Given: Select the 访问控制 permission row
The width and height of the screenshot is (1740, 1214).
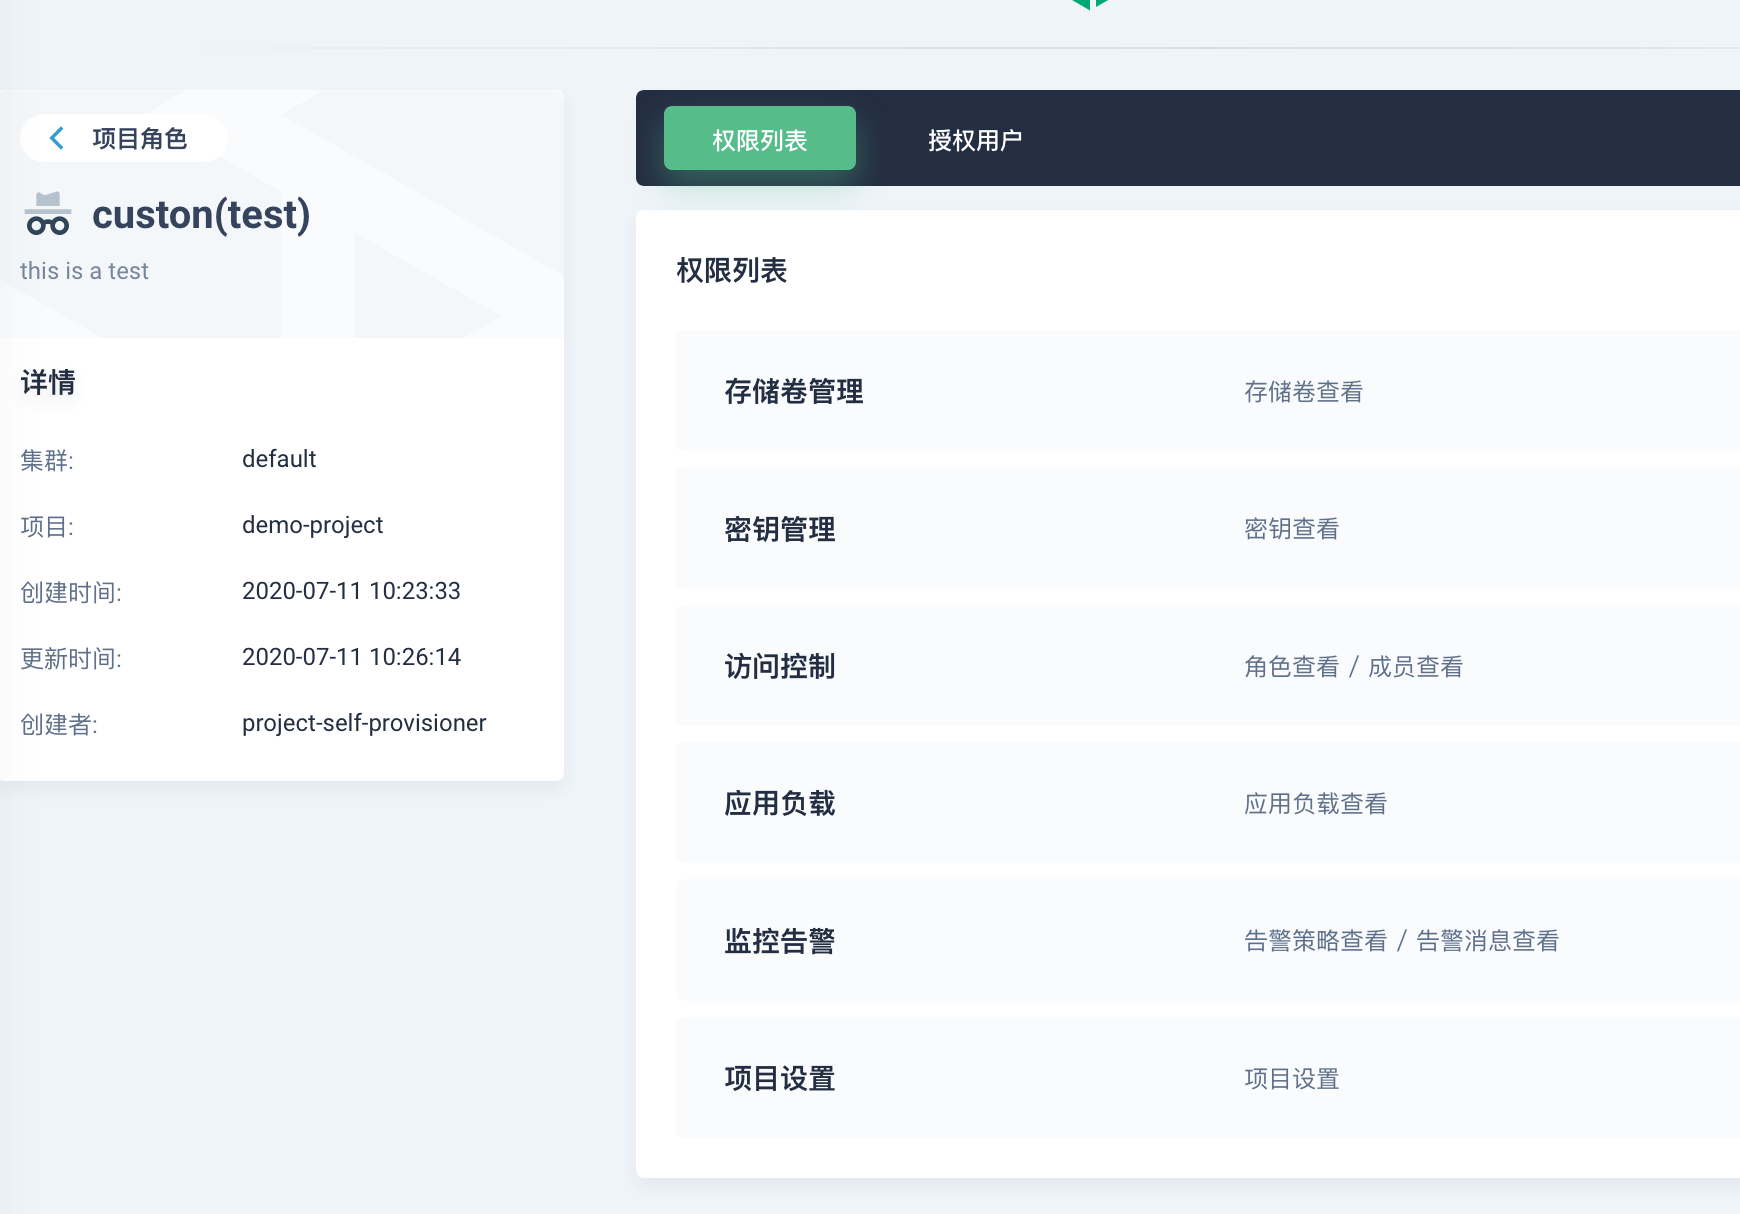Looking at the screenshot, I should (x=1208, y=666).
